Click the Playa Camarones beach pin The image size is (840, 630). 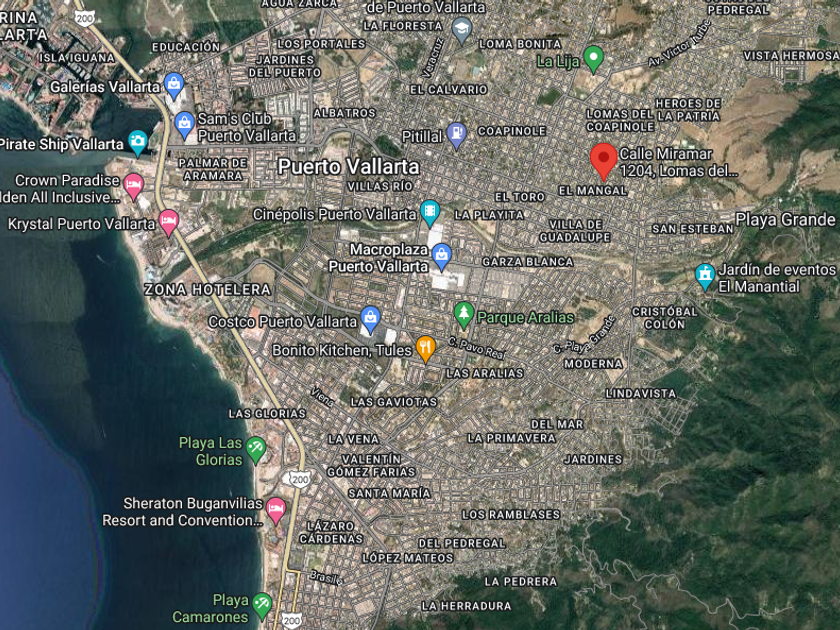[261, 606]
